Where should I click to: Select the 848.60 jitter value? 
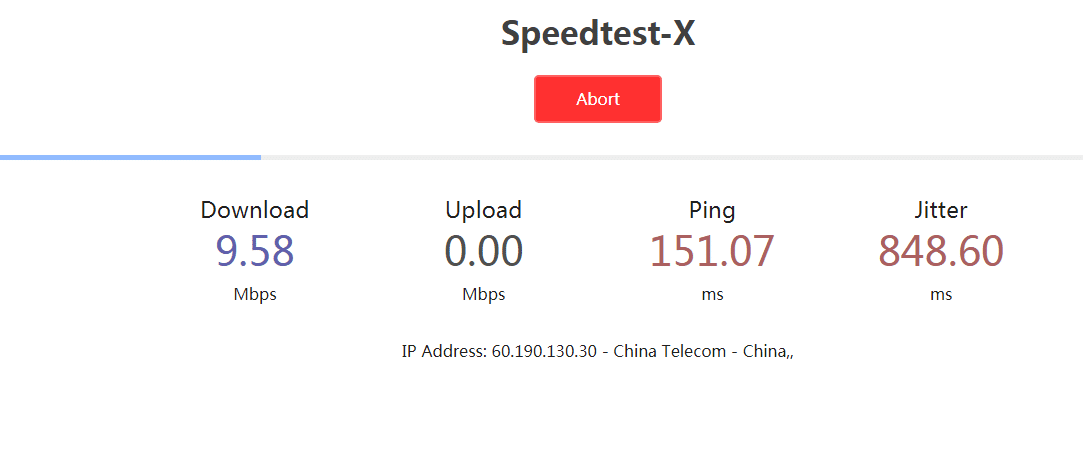(x=941, y=252)
